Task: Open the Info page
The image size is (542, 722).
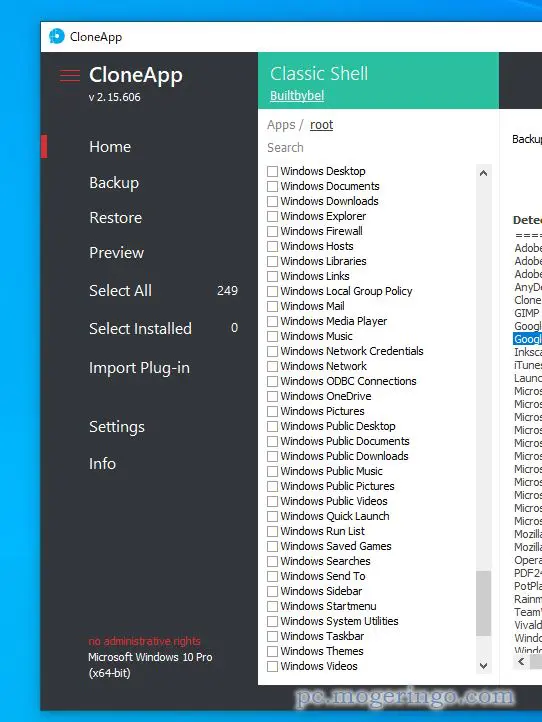Action: [102, 463]
